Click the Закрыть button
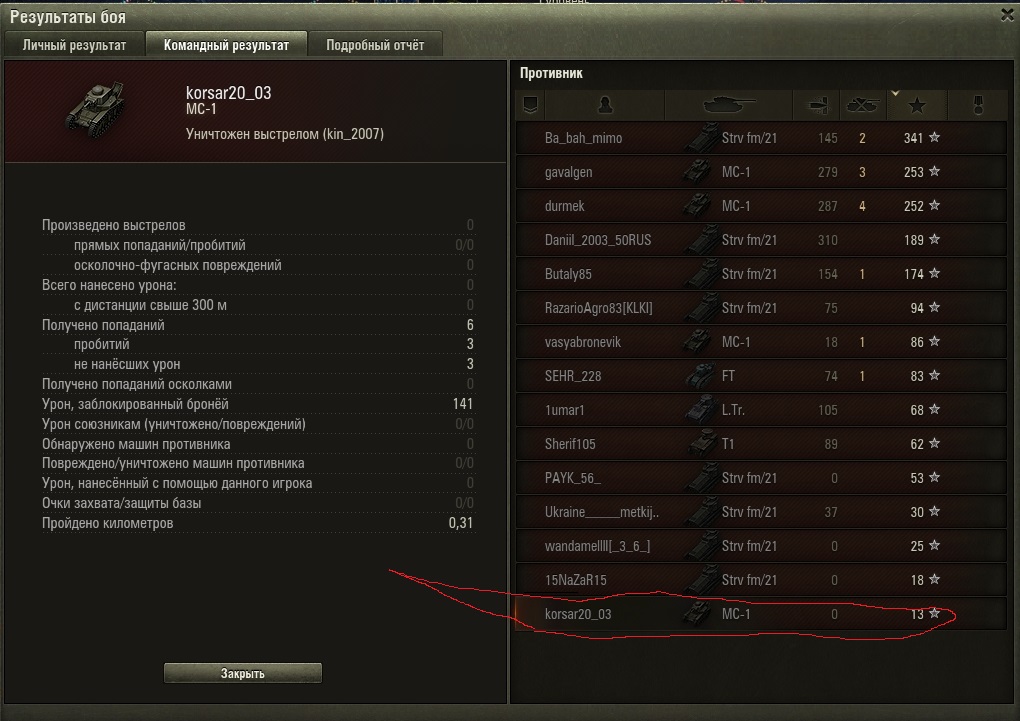This screenshot has width=1020, height=721. click(243, 673)
